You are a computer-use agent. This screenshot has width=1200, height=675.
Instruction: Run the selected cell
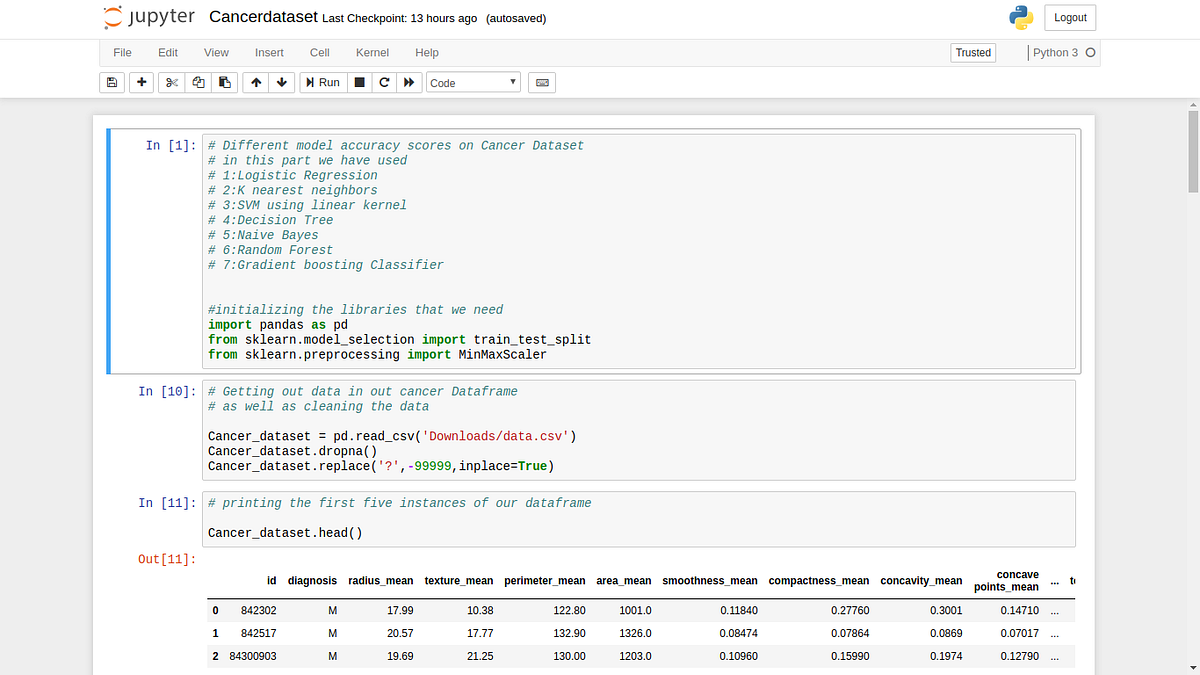click(x=322, y=82)
